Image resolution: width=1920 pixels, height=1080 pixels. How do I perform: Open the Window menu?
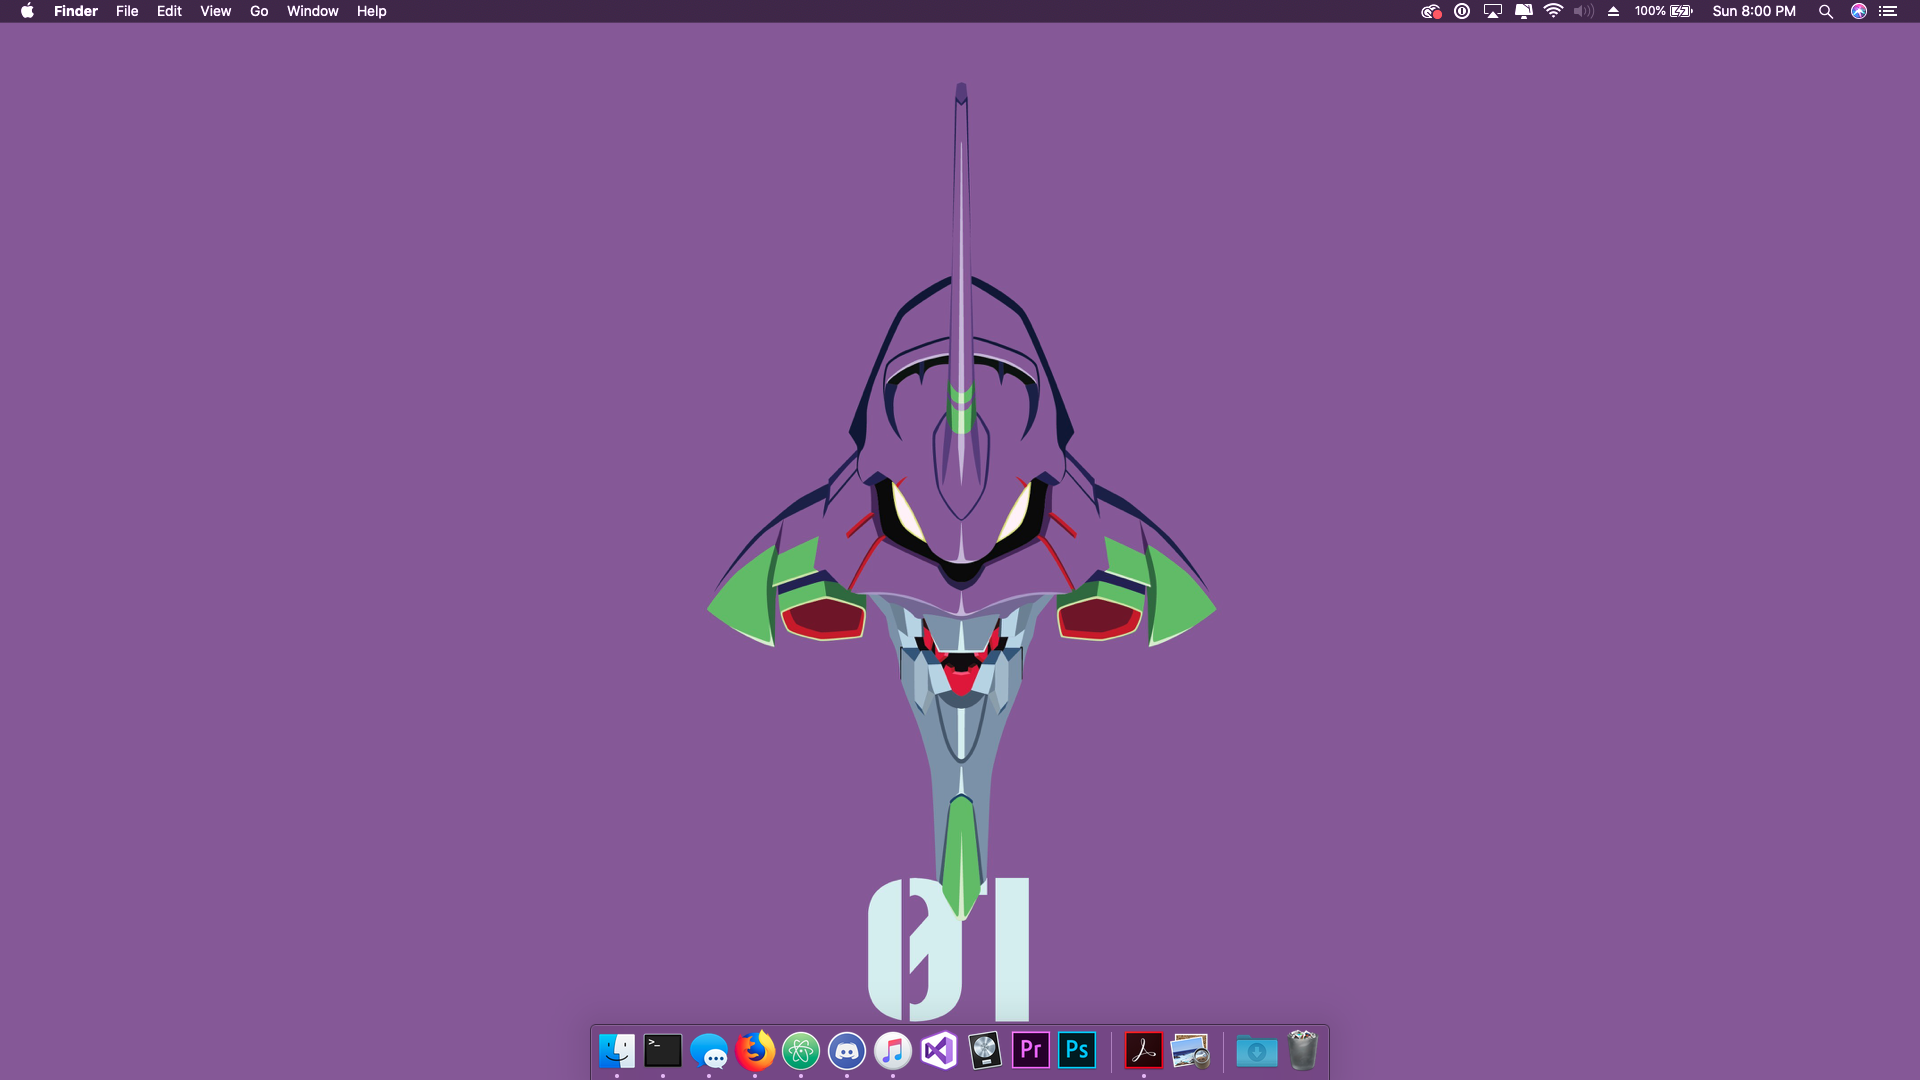click(313, 11)
